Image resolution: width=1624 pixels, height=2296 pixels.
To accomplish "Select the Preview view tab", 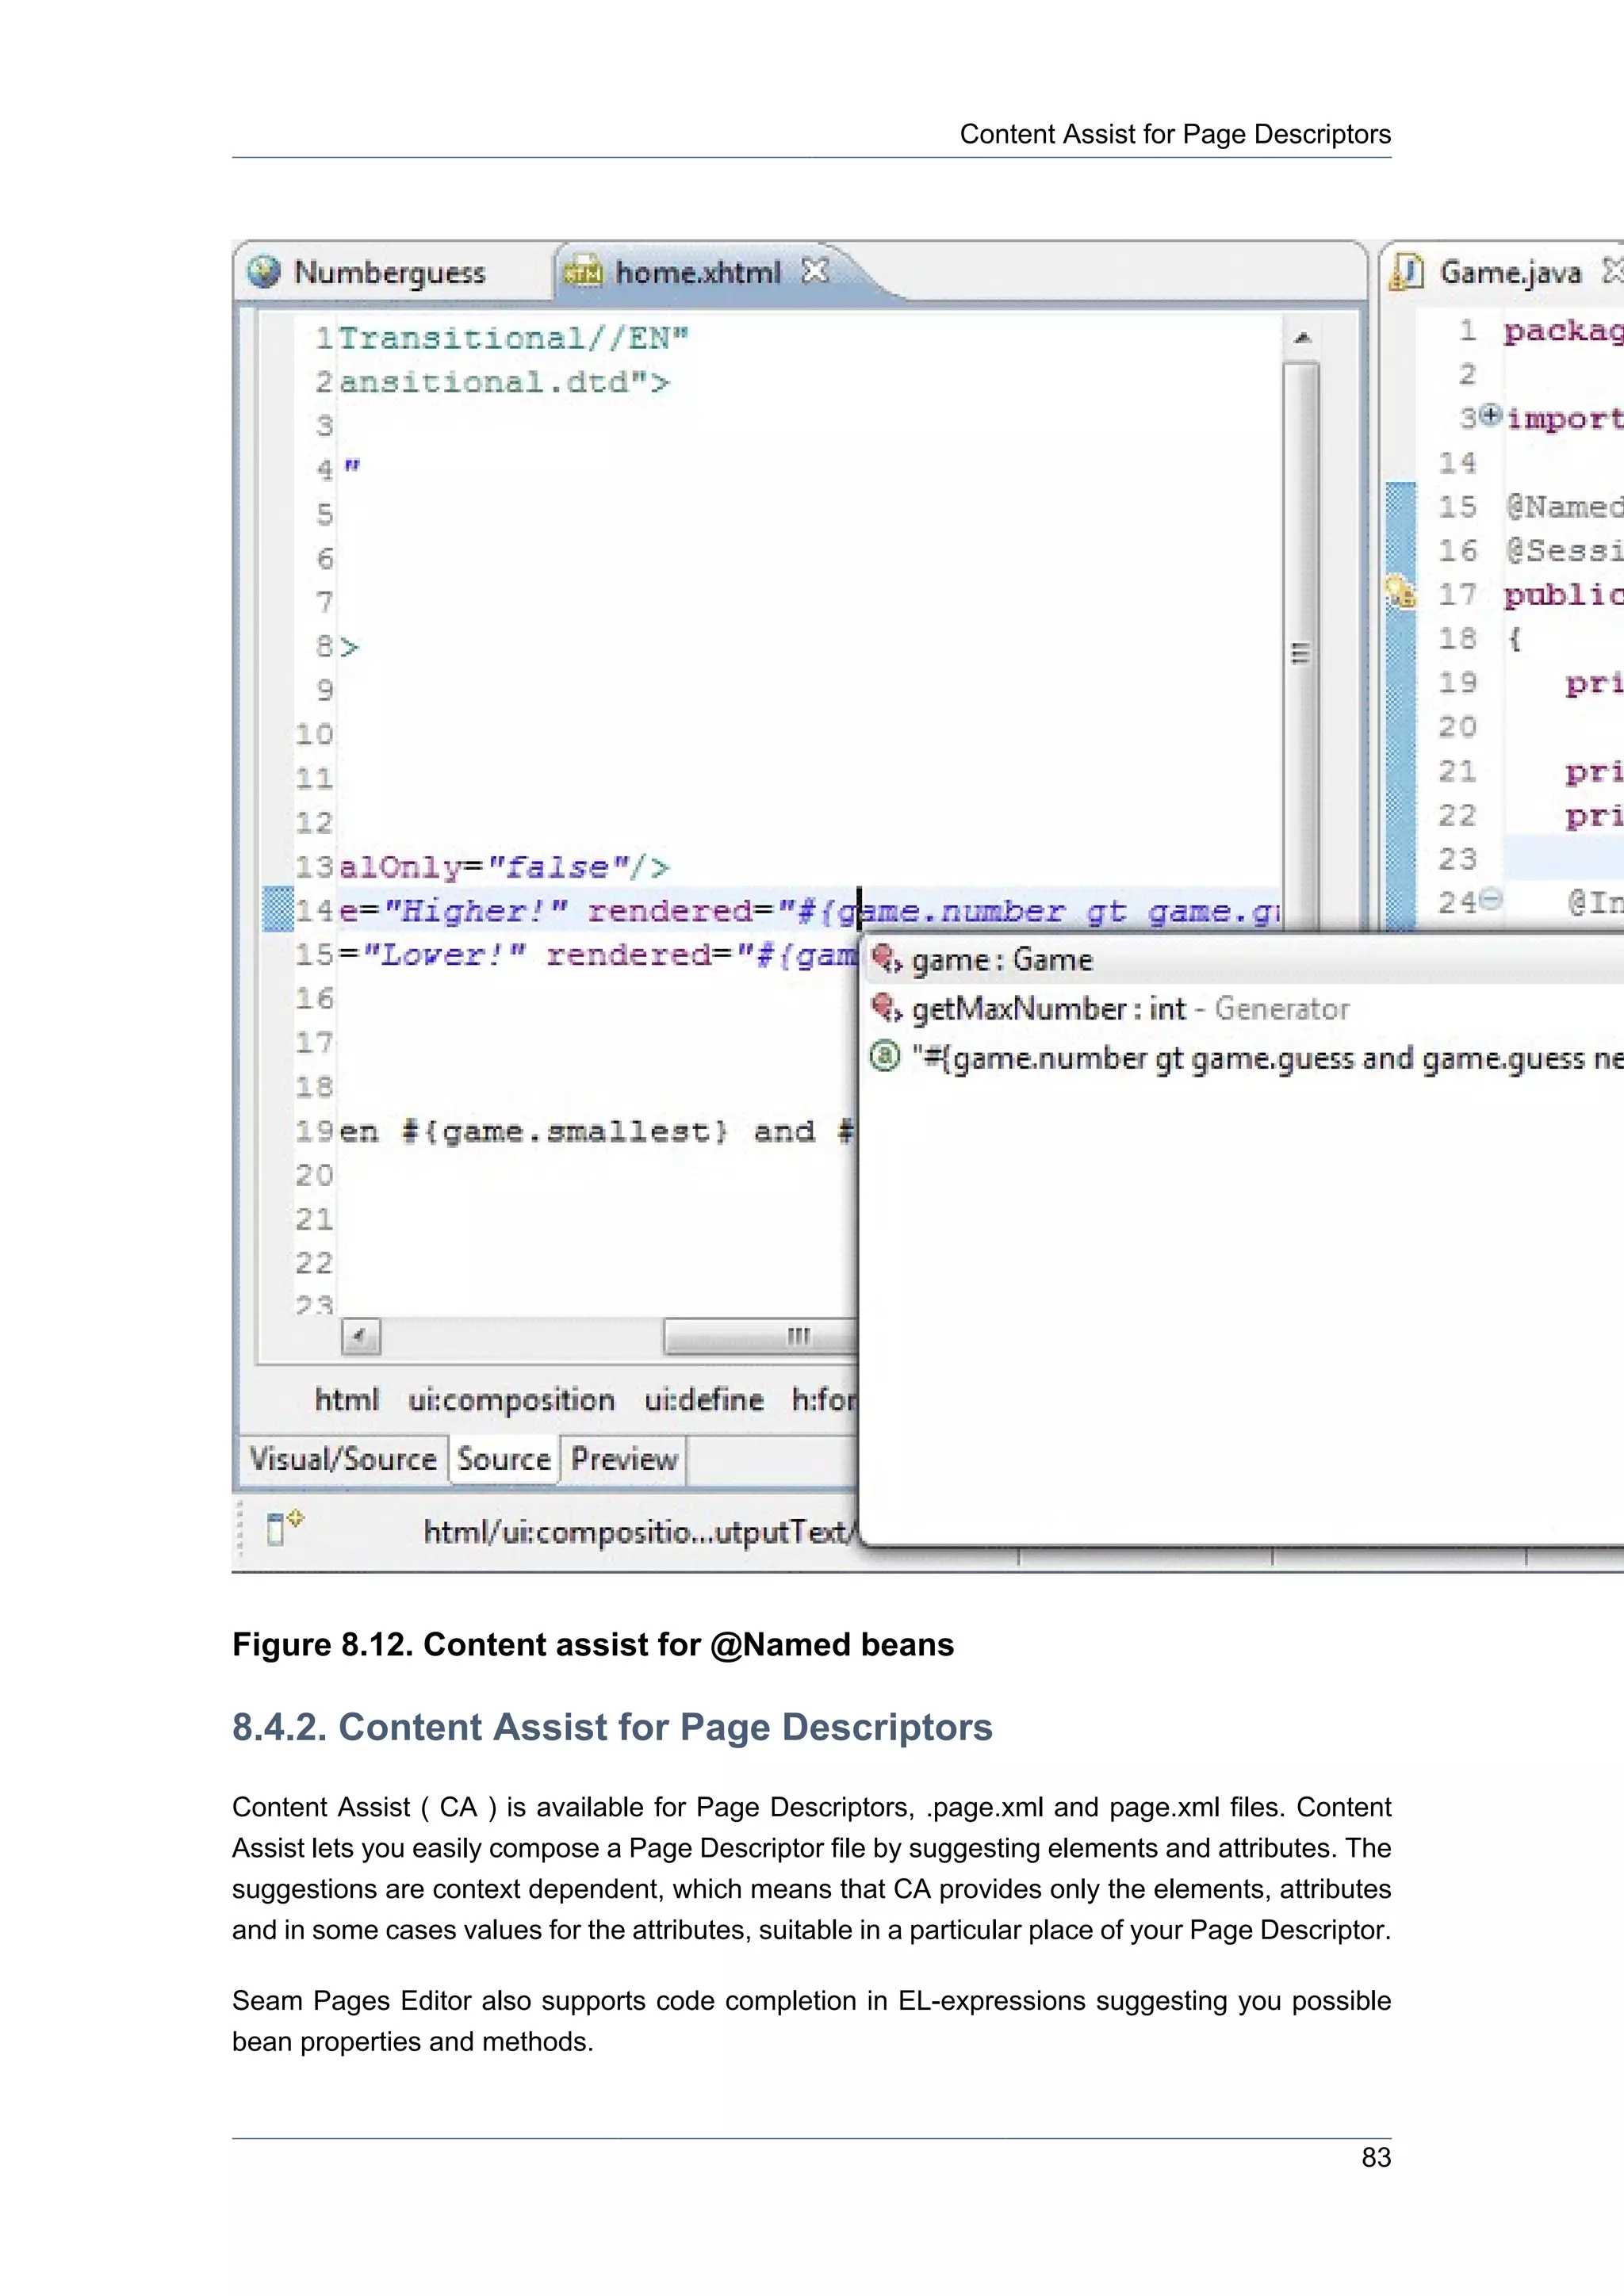I will [x=624, y=1459].
